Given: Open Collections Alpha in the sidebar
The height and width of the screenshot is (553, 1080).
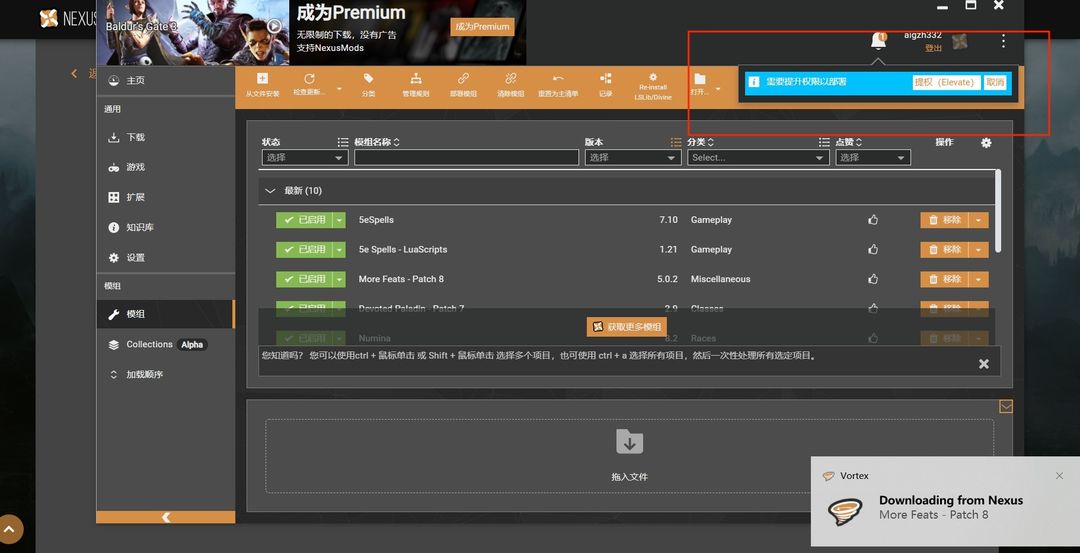Looking at the screenshot, I should [165, 344].
